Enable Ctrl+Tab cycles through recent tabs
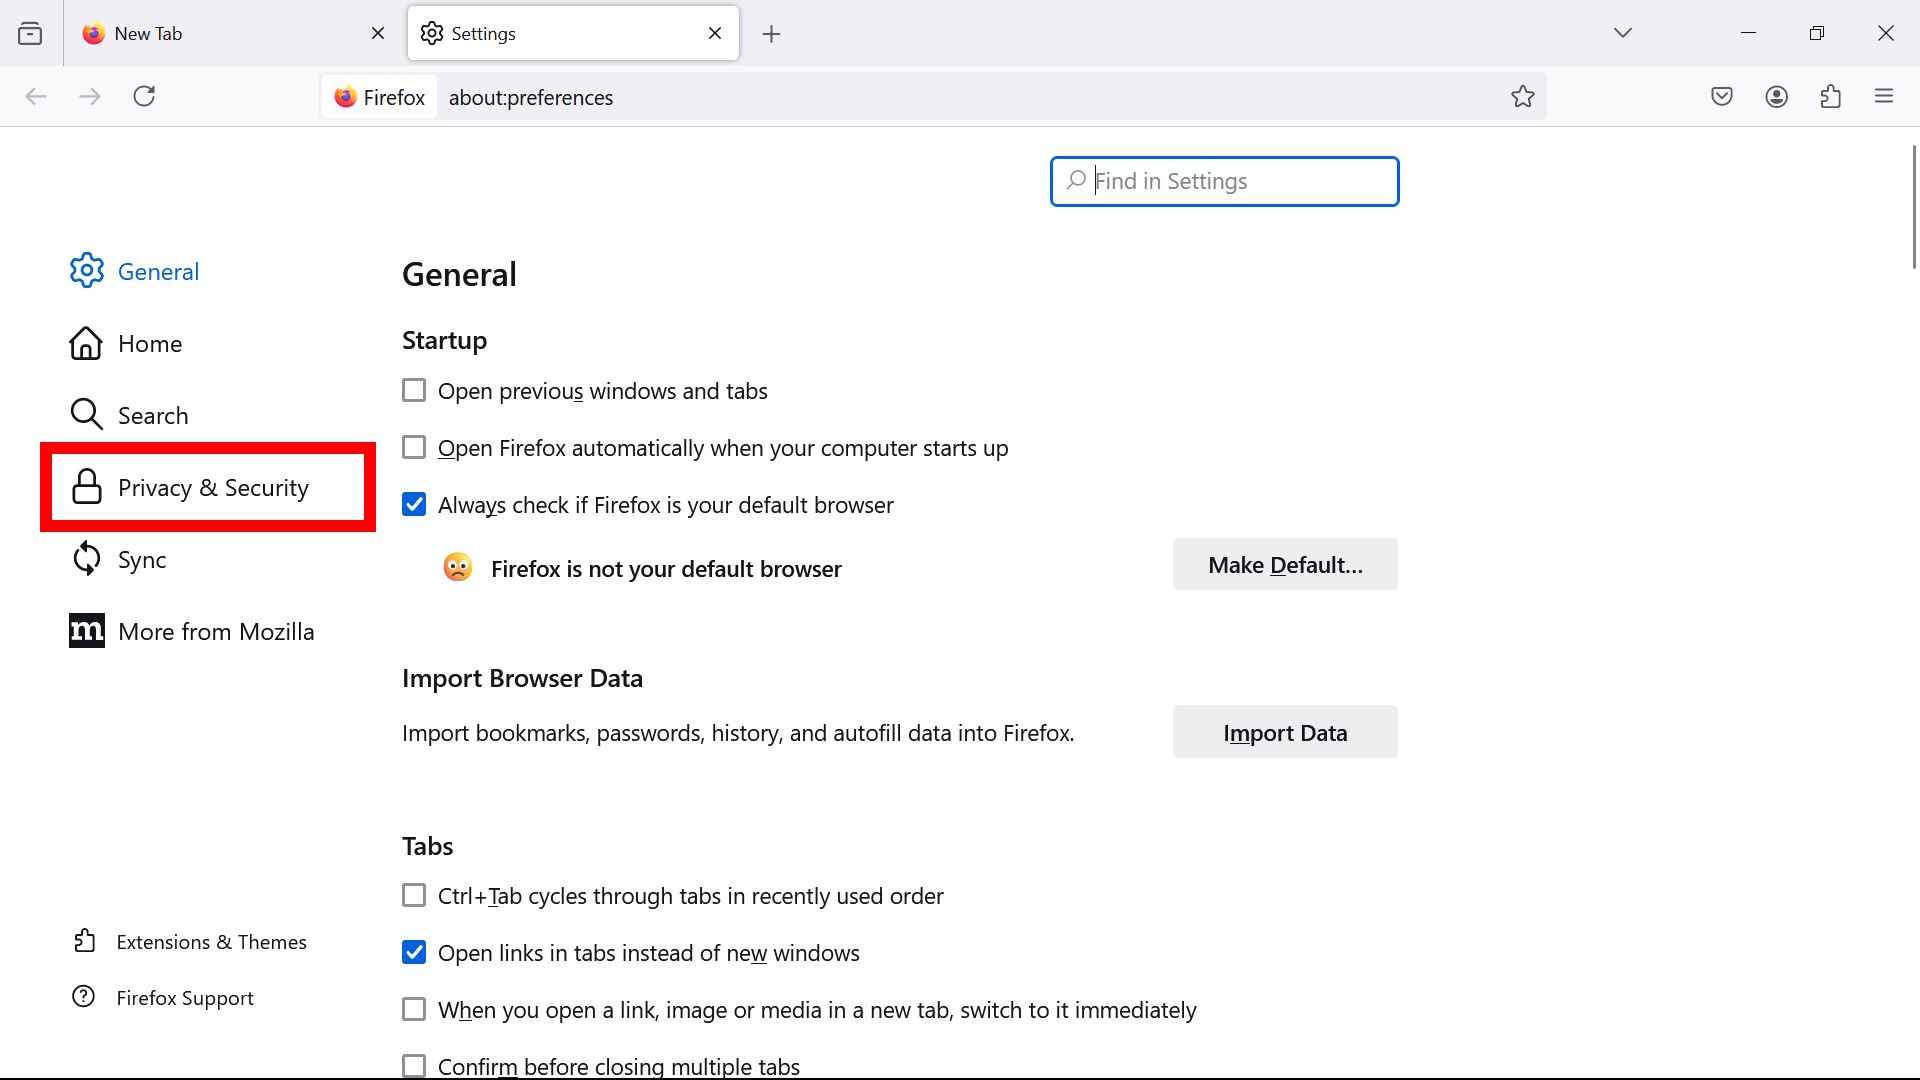This screenshot has height=1080, width=1920. [413, 895]
